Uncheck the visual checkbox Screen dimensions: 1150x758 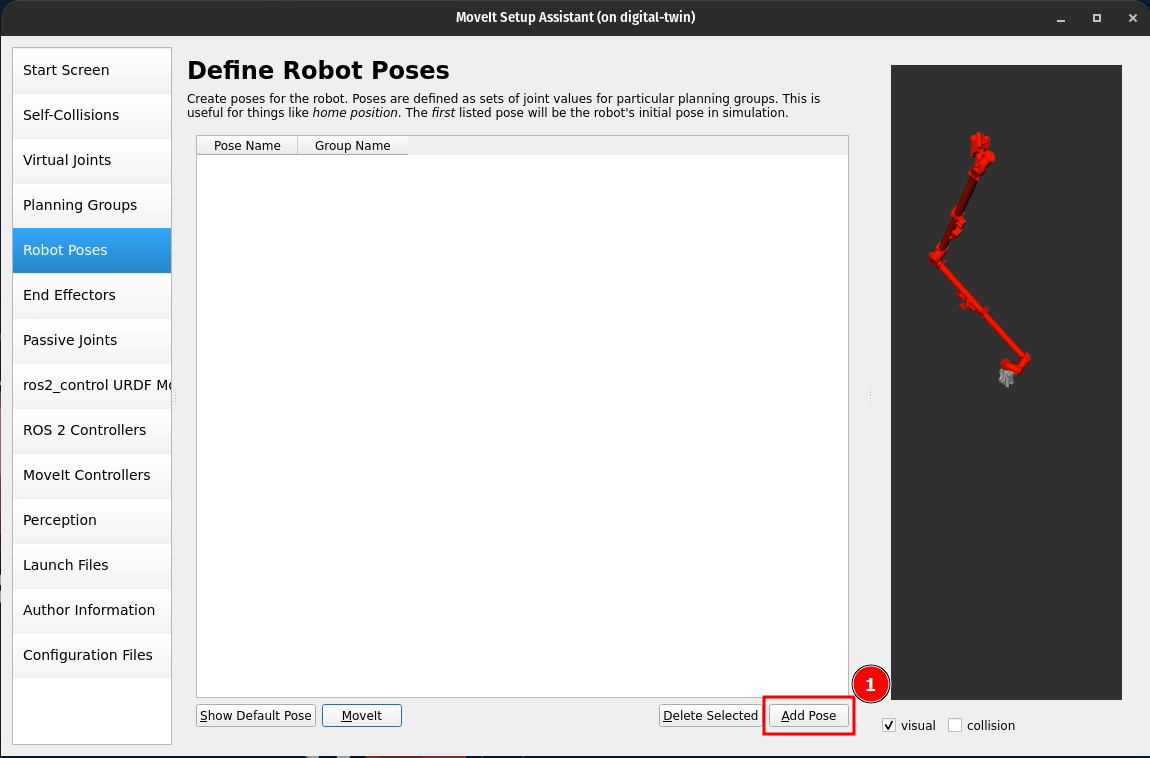point(889,726)
